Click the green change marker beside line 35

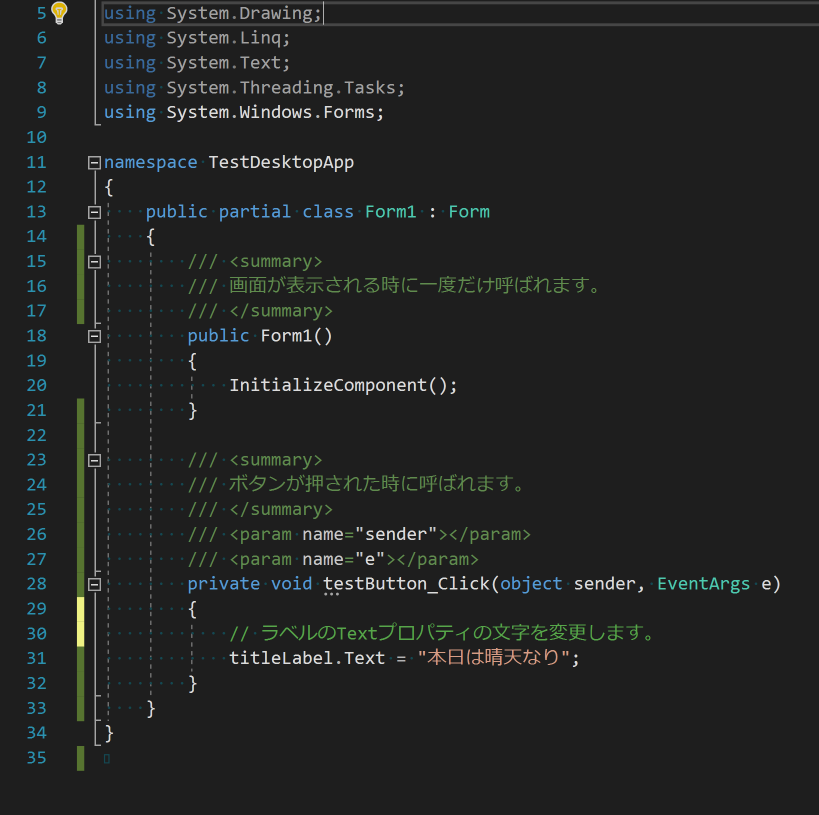click(x=80, y=759)
